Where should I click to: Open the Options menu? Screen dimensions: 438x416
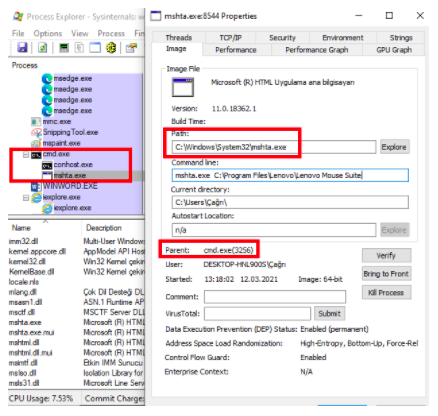[48, 33]
